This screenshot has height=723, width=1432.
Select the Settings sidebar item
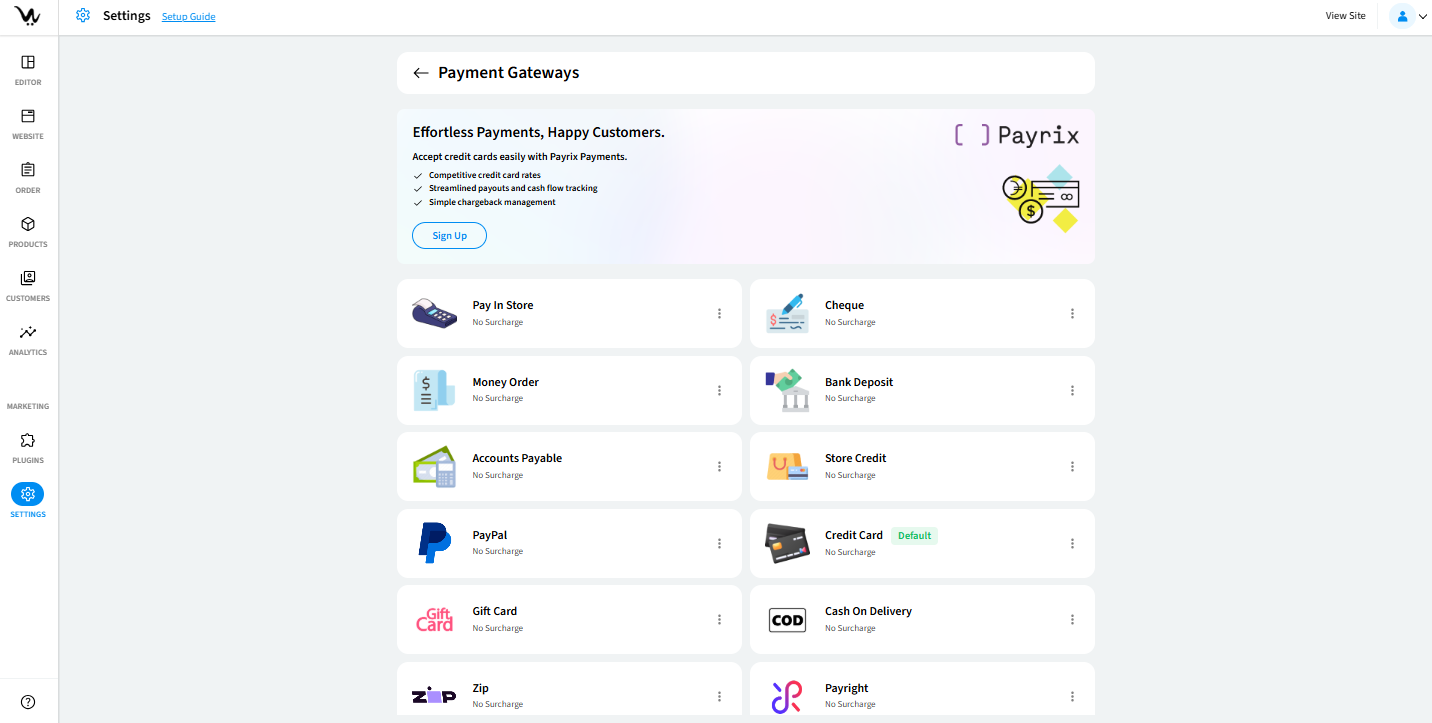[28, 495]
